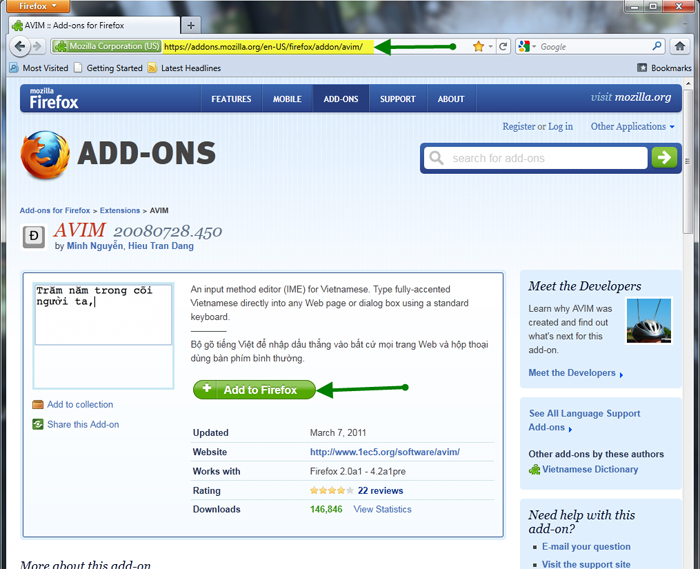The height and width of the screenshot is (569, 700).
Task: Open author Minh Nguyễn's profile link
Action: [x=95, y=246]
